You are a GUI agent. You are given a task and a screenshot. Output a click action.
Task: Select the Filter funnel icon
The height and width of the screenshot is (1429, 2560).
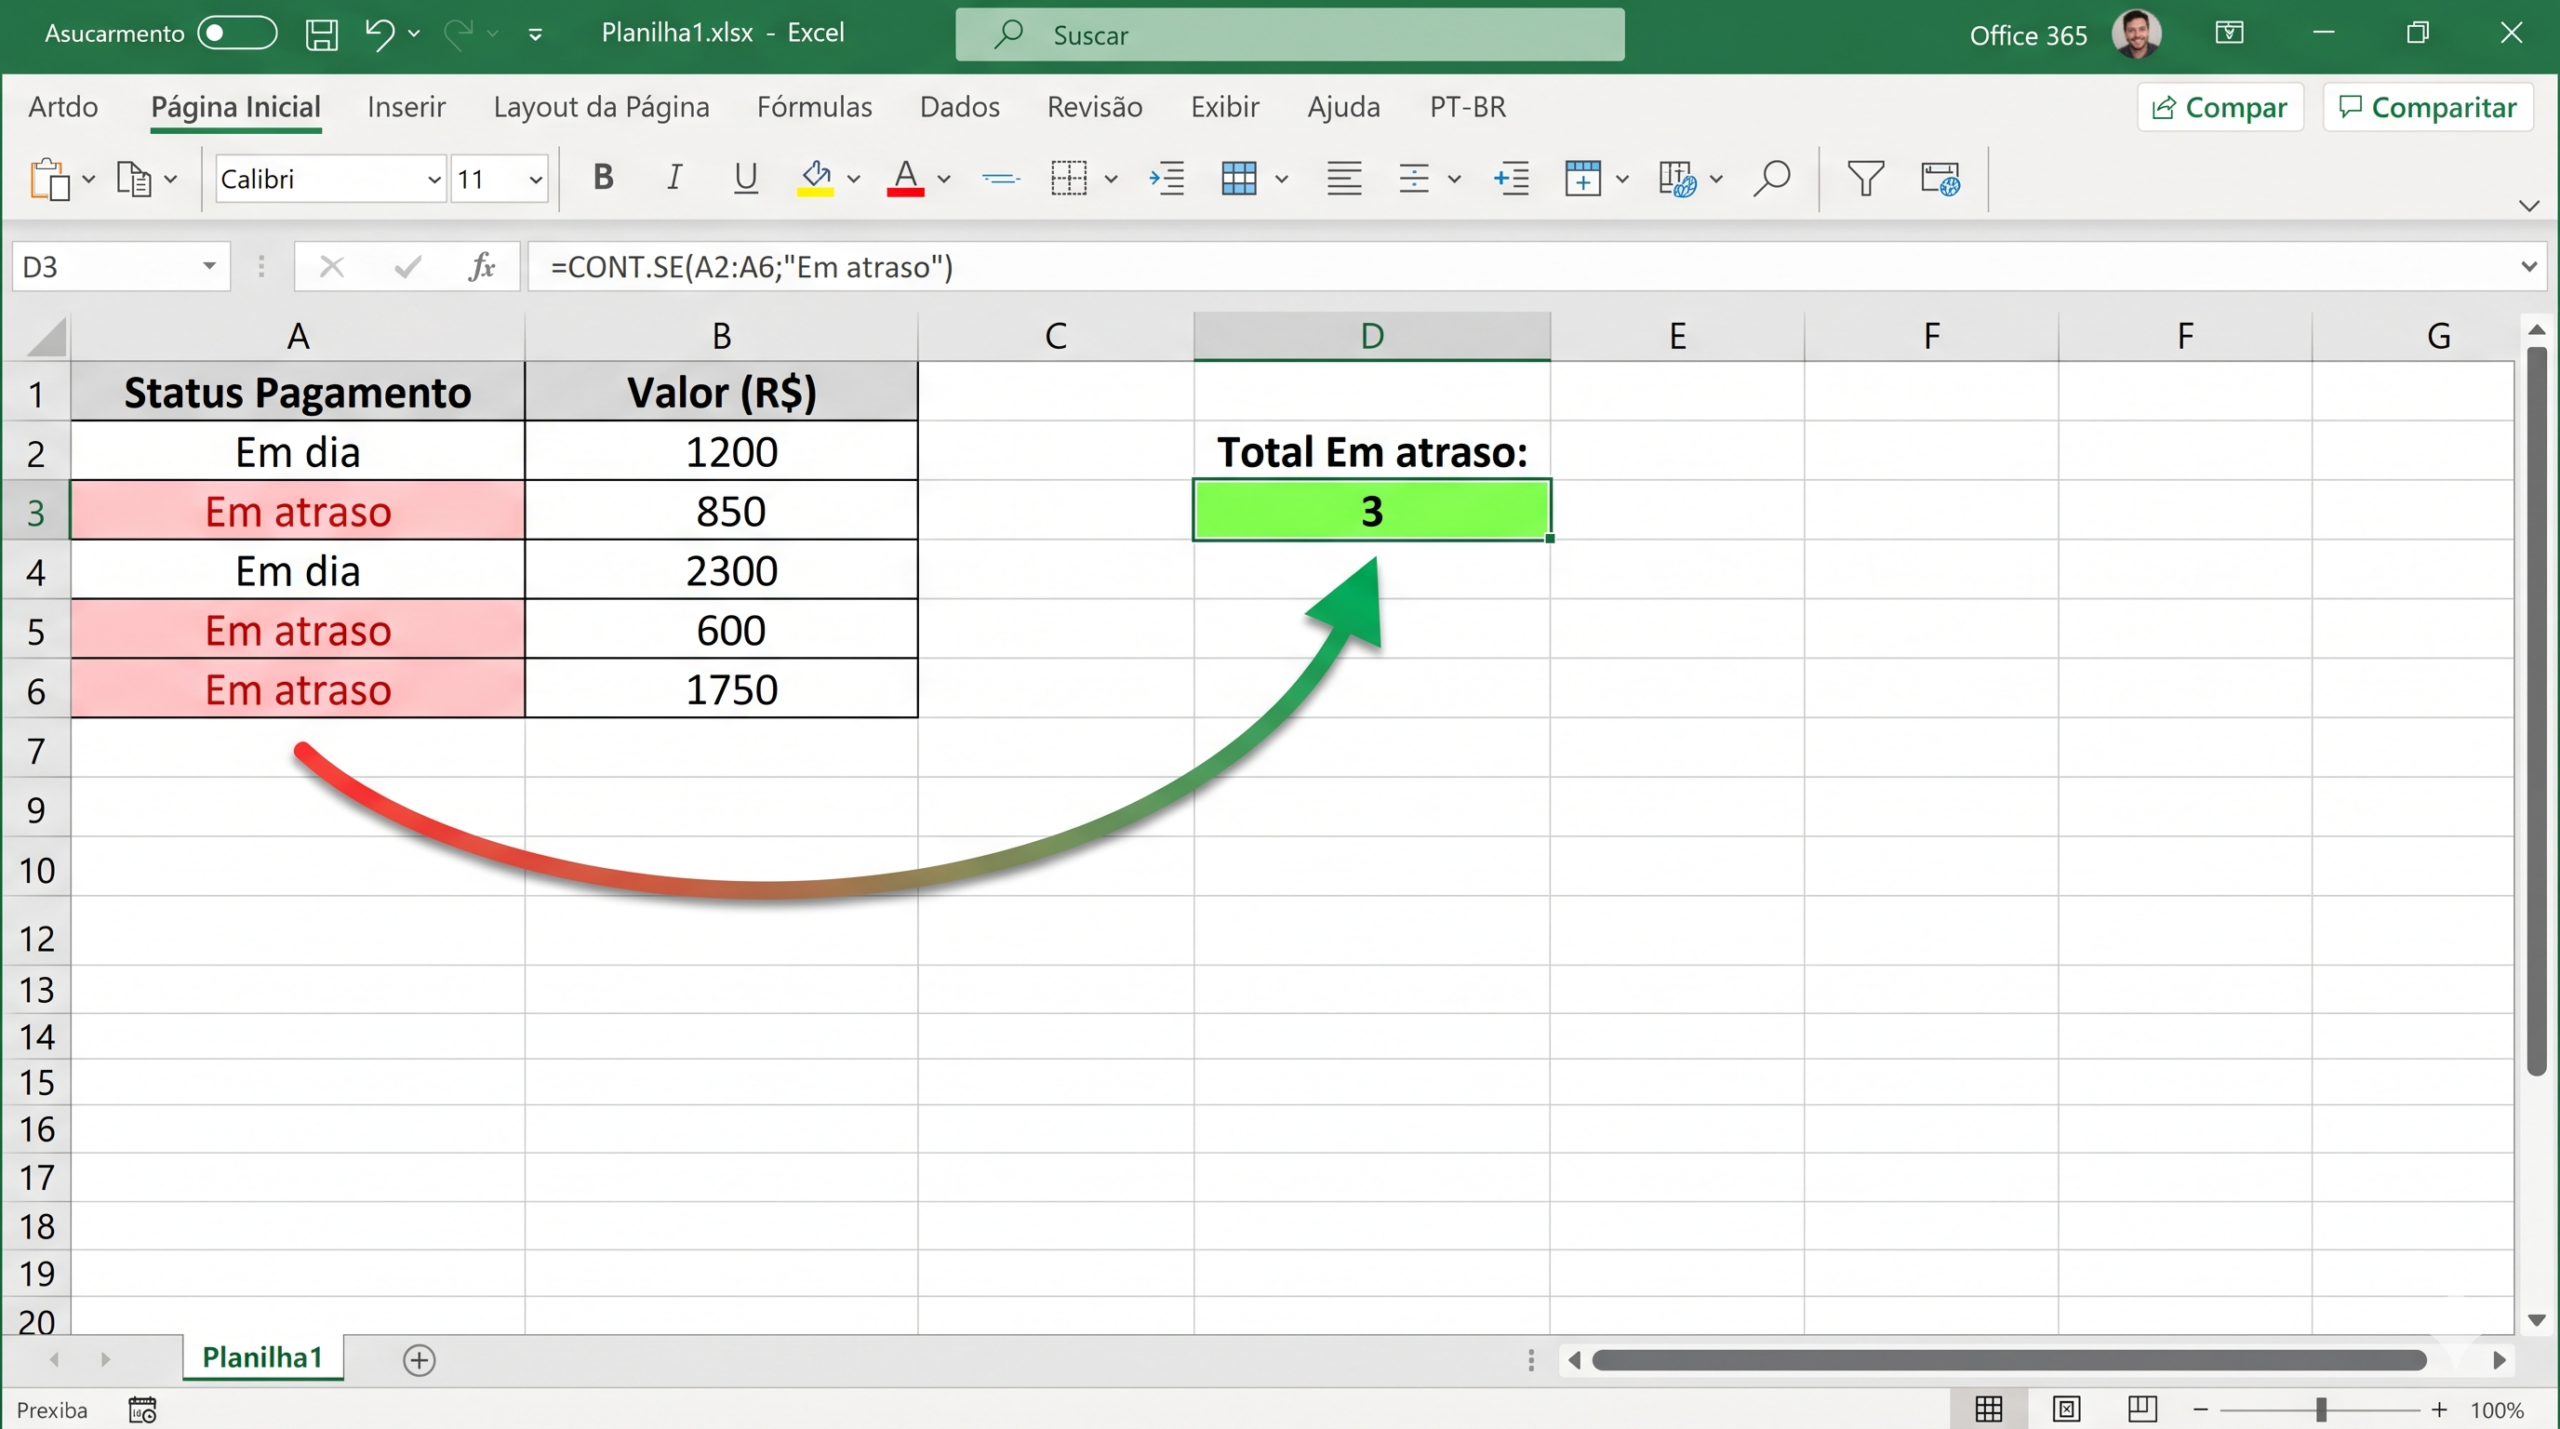click(1865, 179)
